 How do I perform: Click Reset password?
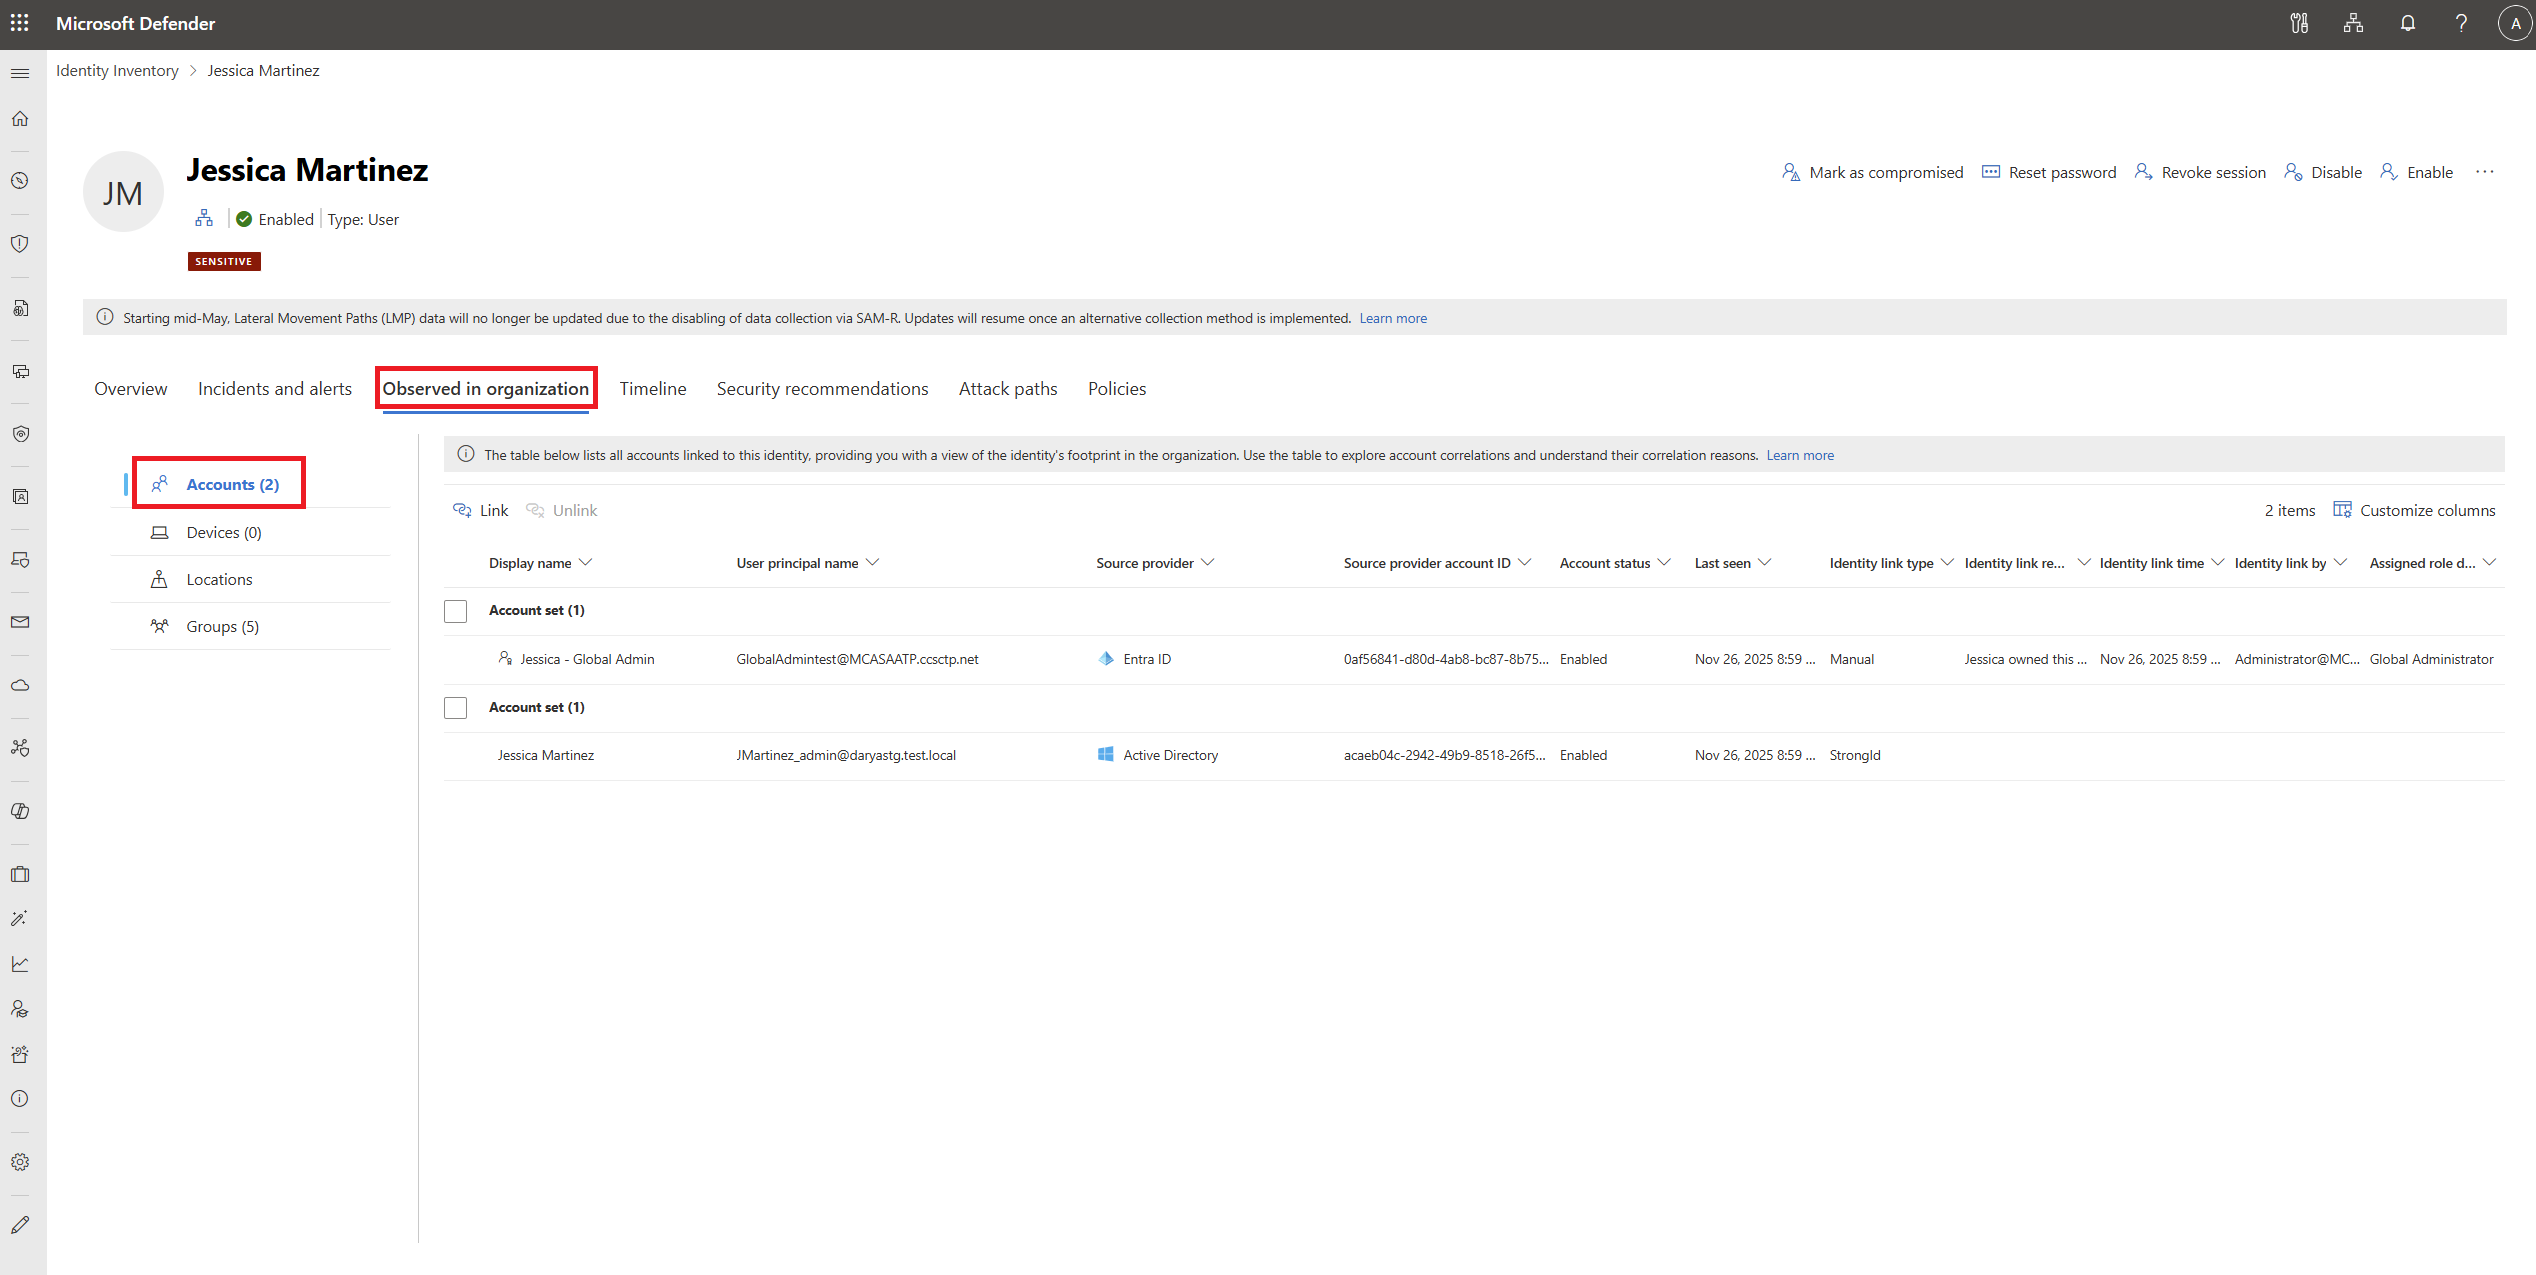click(2049, 172)
